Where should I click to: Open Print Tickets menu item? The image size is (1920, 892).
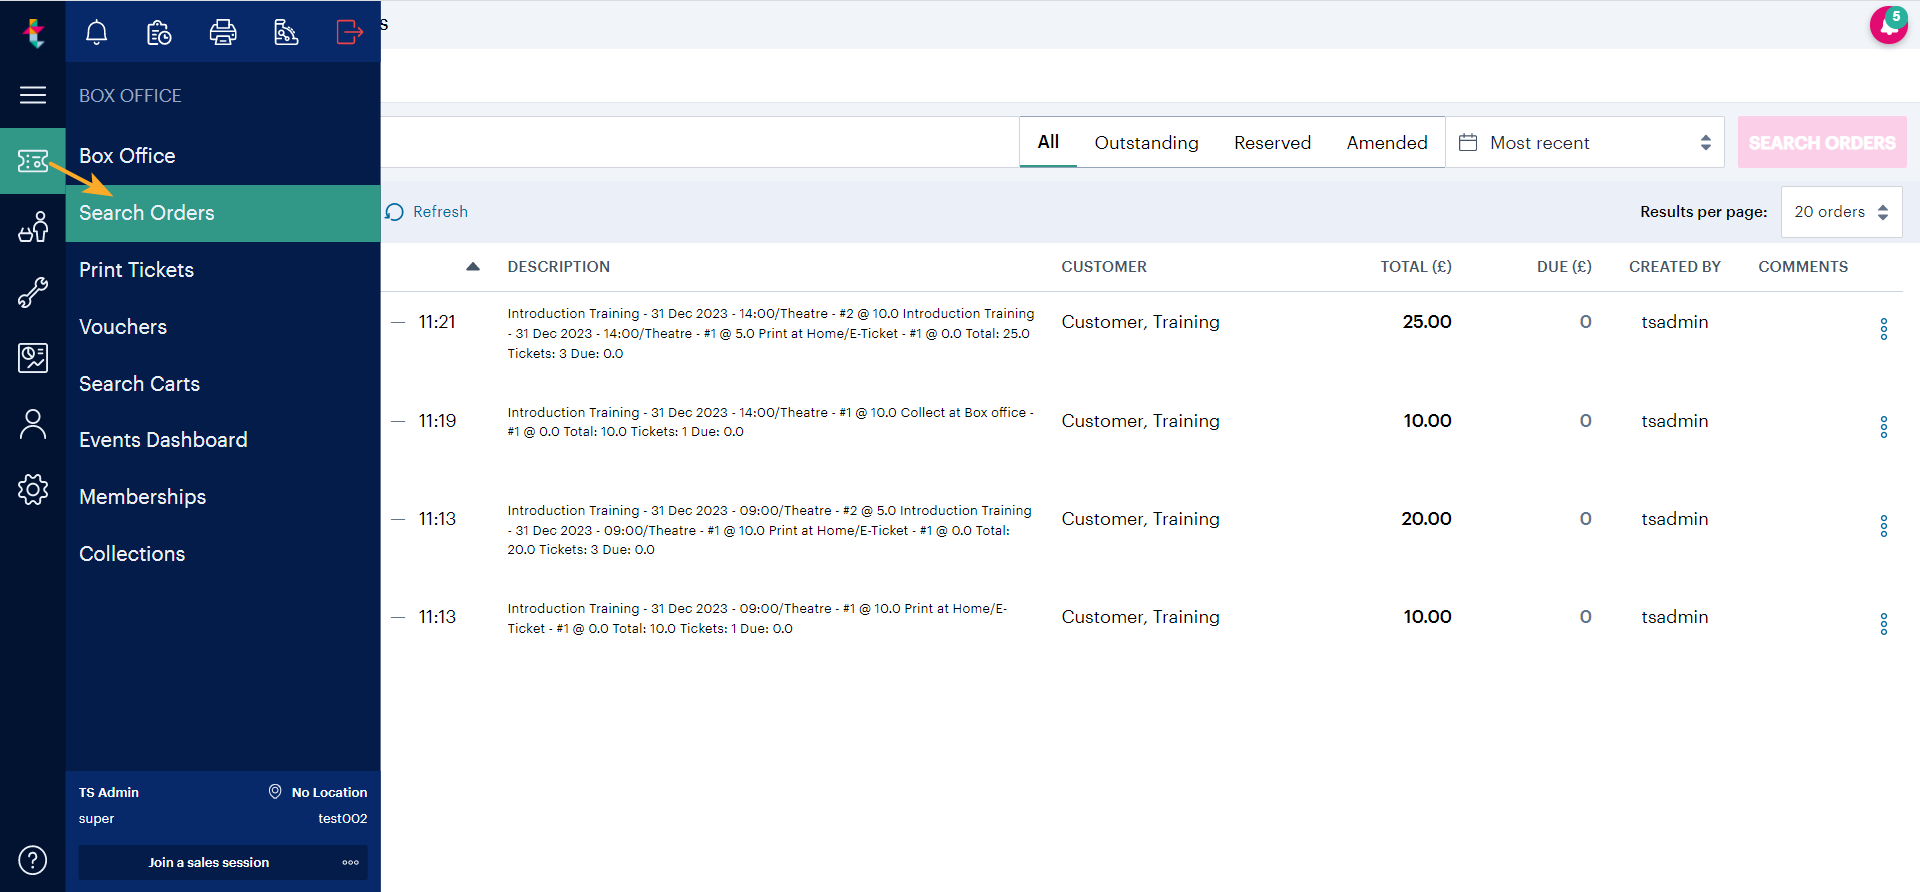coord(223,270)
